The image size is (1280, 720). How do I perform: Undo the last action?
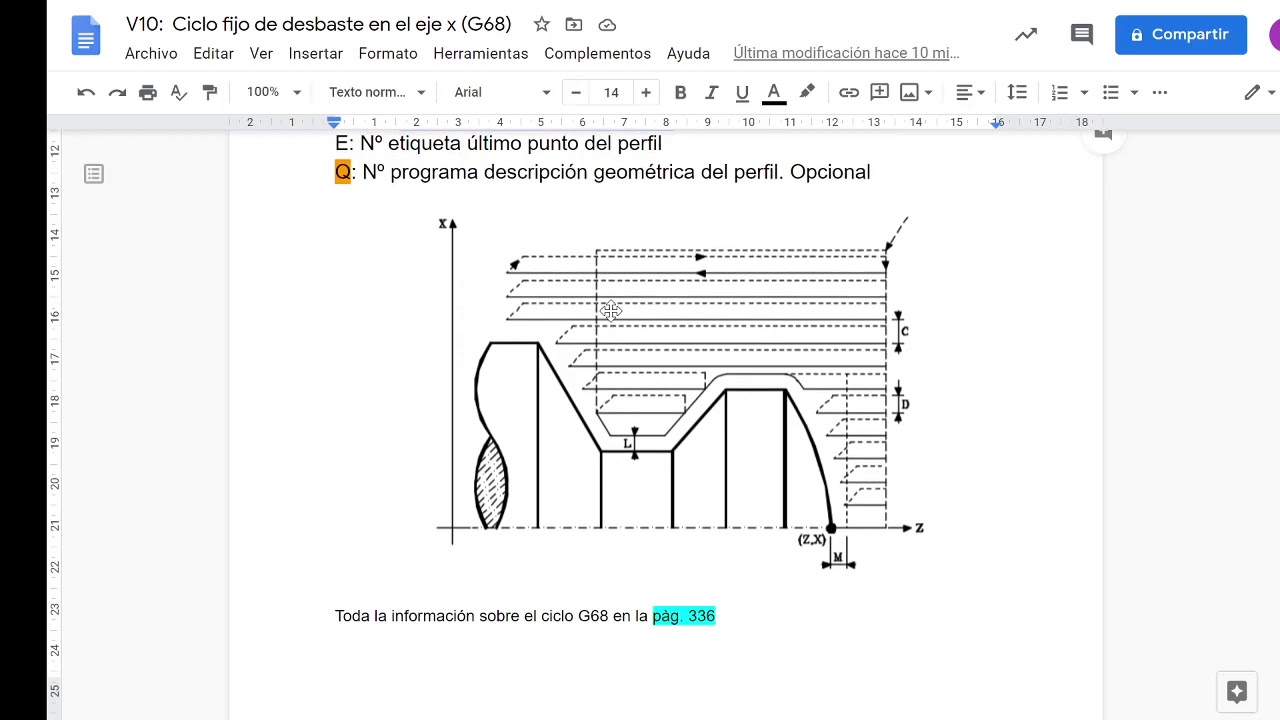coord(86,92)
